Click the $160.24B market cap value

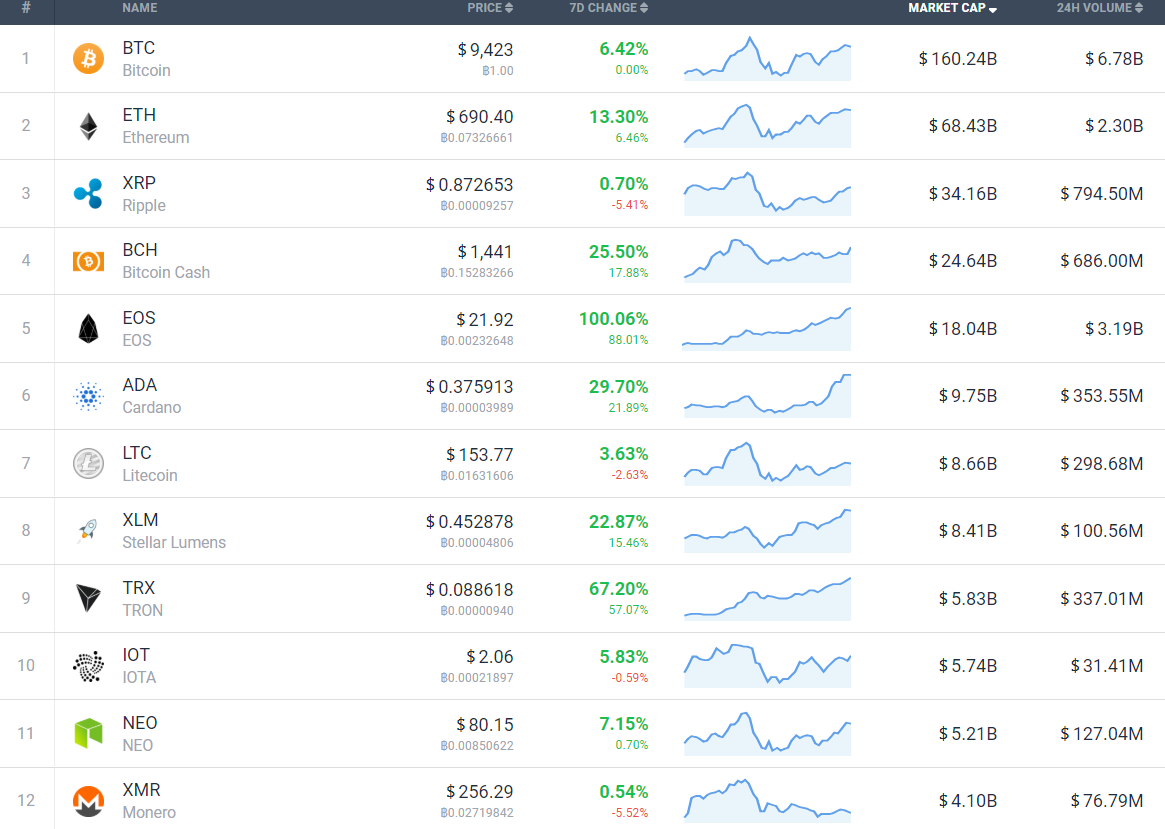click(x=958, y=59)
